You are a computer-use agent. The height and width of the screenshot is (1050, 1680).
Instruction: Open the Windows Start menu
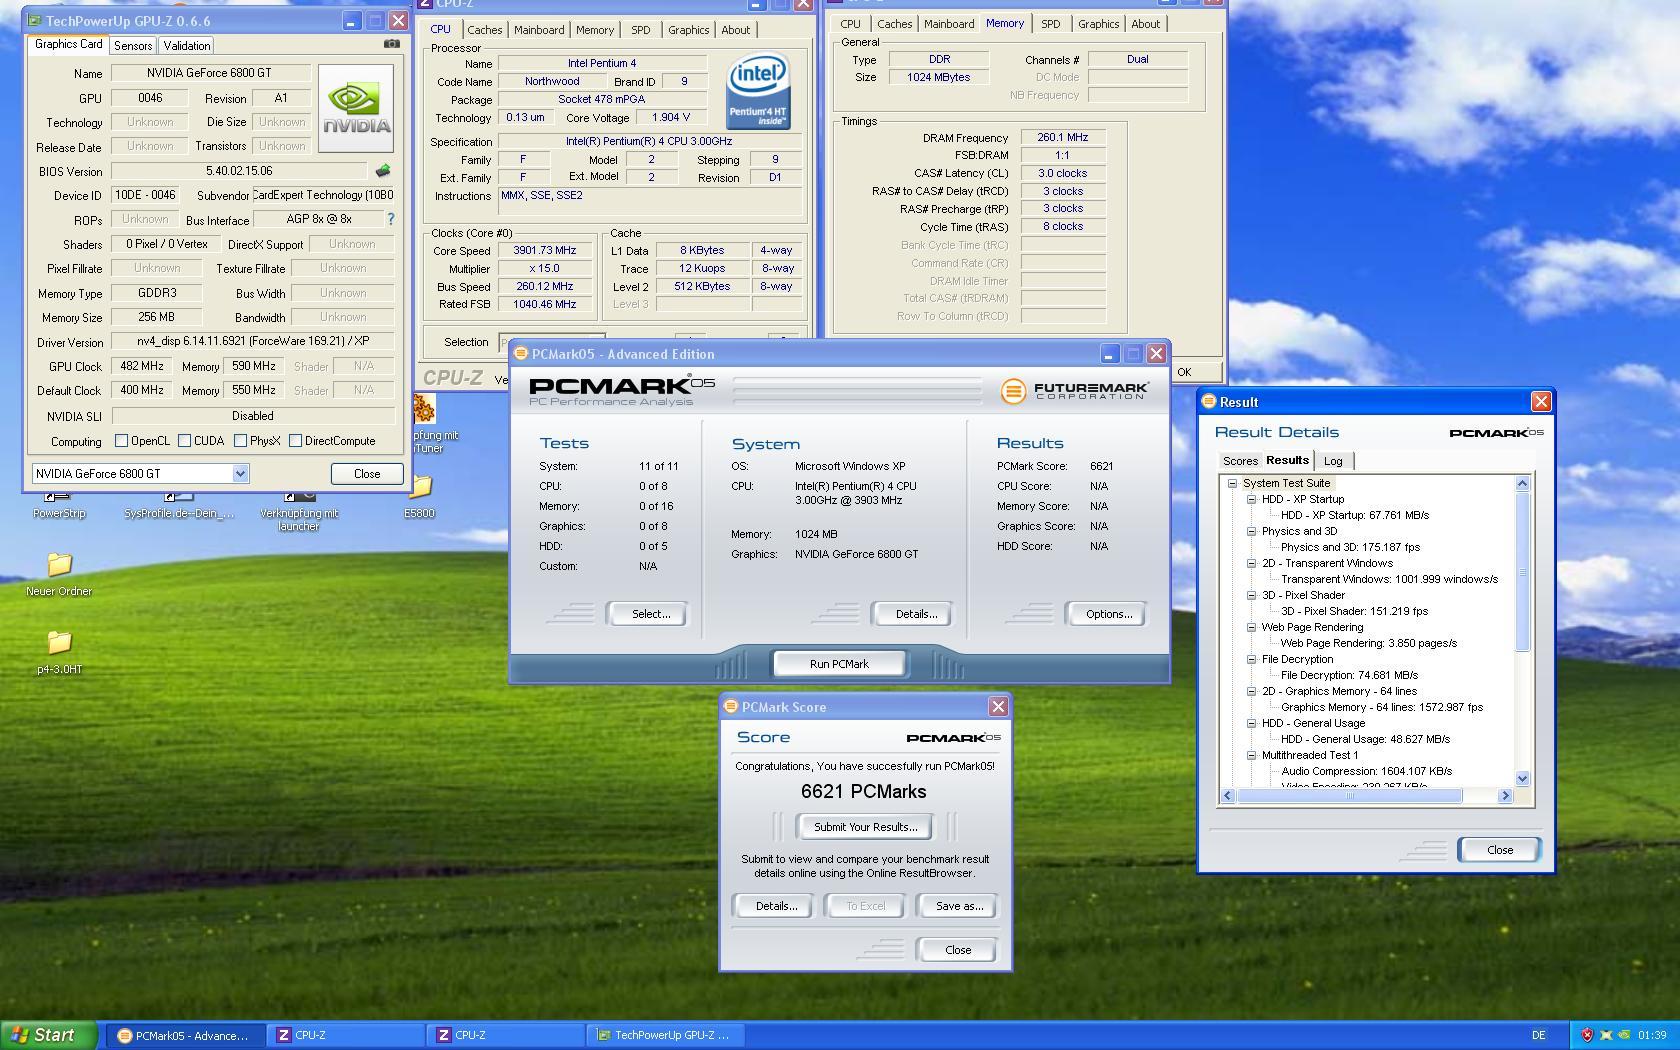tap(48, 1035)
